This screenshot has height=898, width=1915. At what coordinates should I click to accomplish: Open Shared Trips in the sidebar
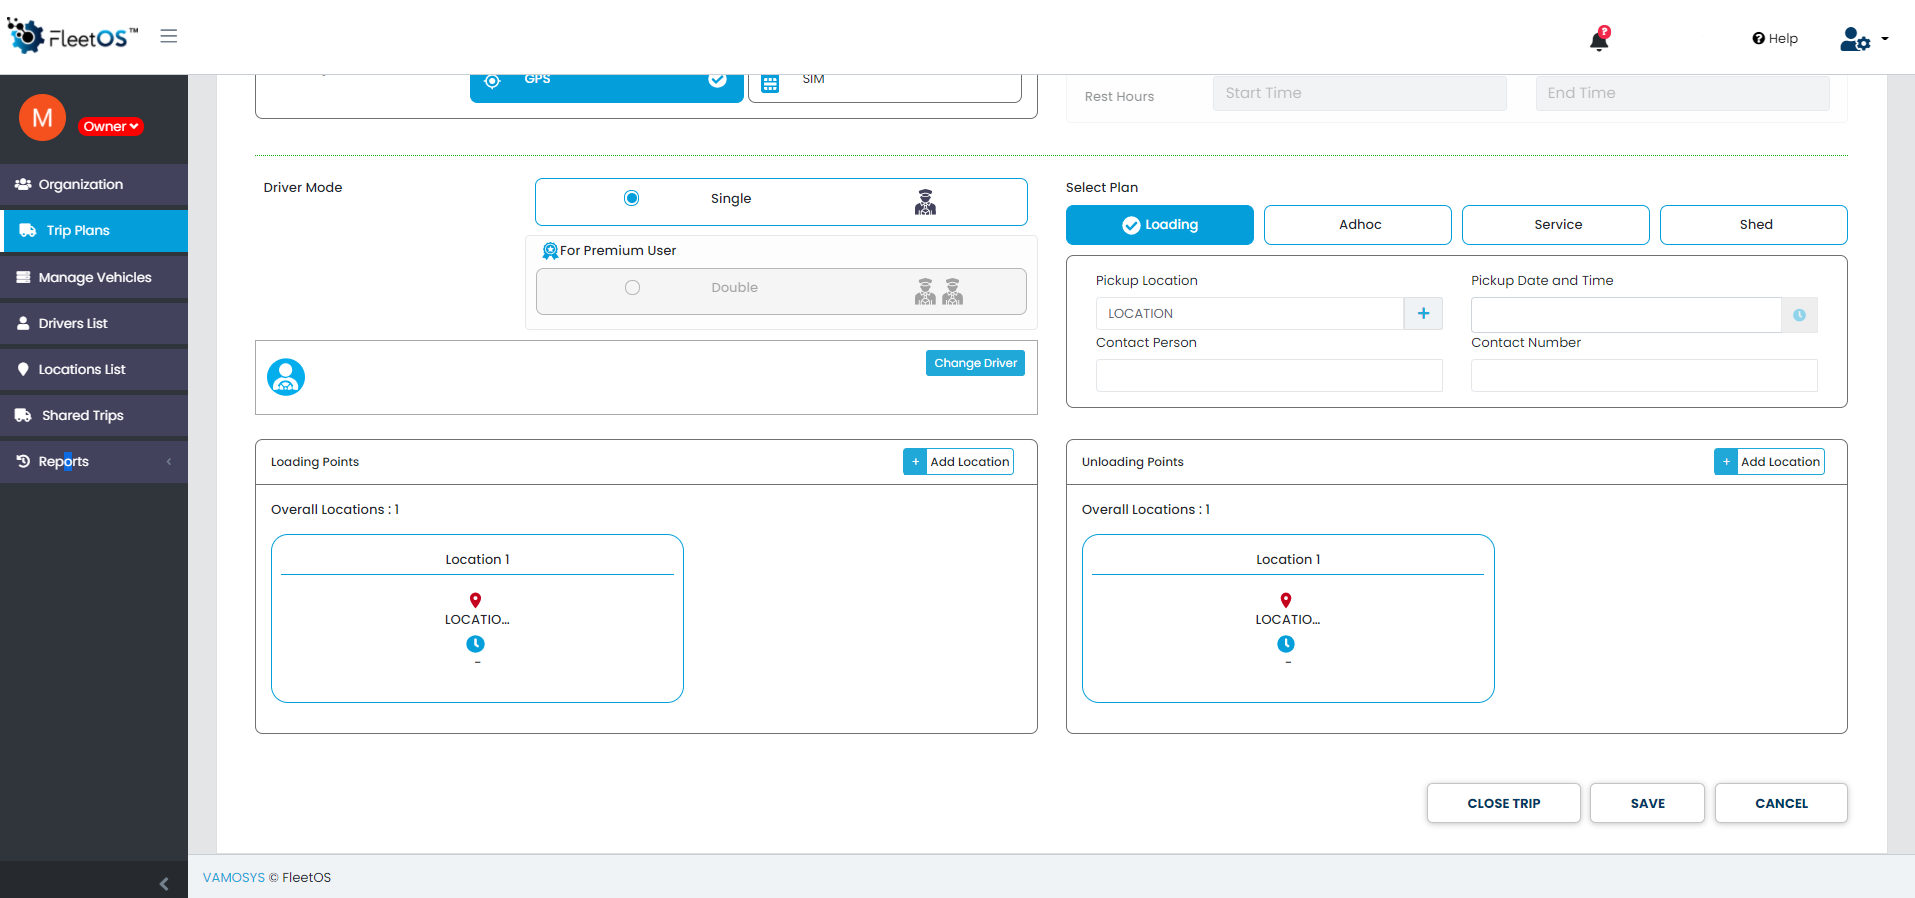tap(94, 415)
